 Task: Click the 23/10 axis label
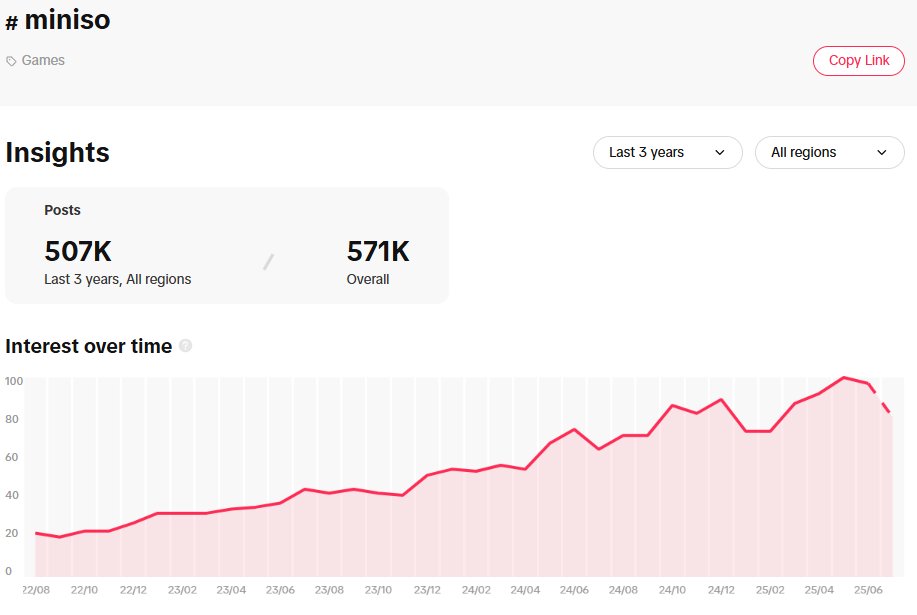(378, 590)
